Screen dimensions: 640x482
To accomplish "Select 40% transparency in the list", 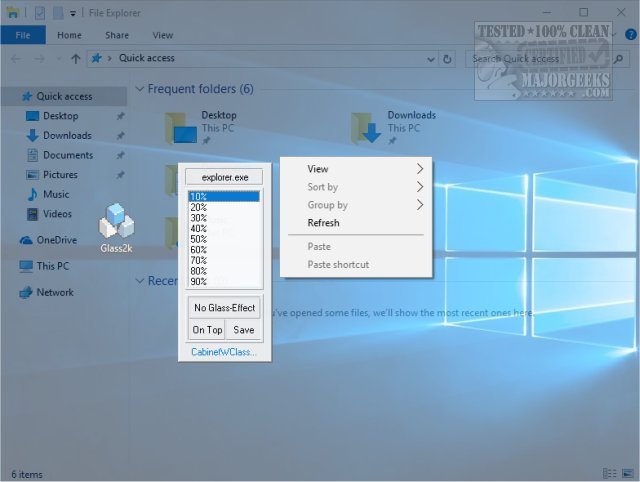I will click(x=224, y=228).
